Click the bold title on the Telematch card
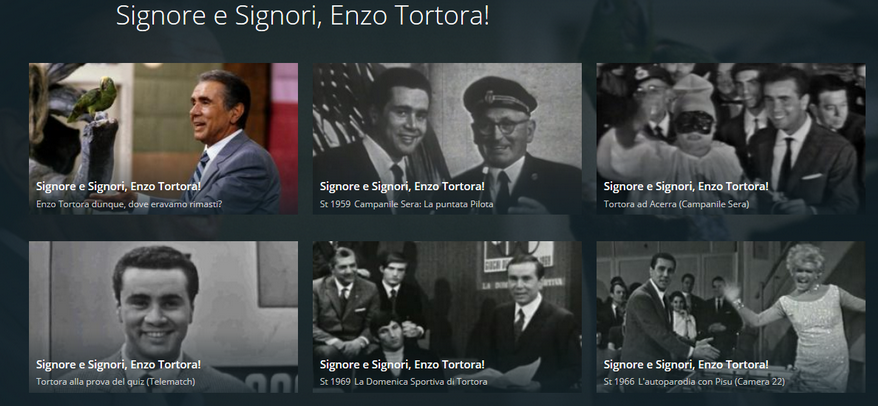The image size is (878, 406). pyautogui.click(x=118, y=365)
